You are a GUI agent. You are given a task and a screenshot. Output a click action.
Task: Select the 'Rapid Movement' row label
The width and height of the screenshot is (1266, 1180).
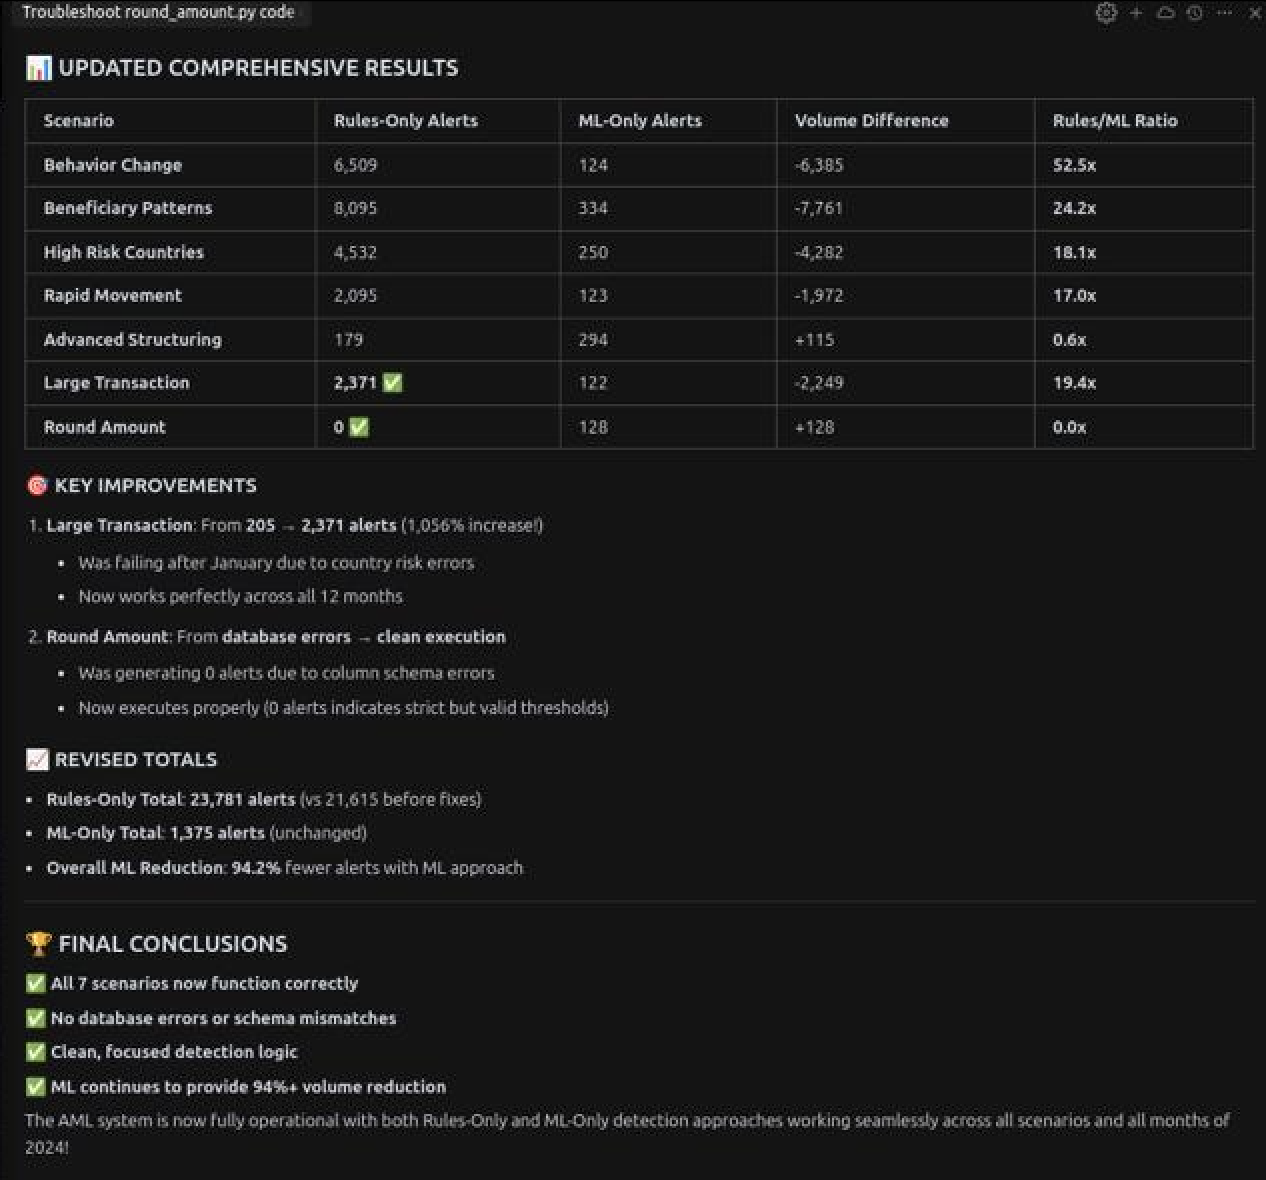click(x=113, y=295)
